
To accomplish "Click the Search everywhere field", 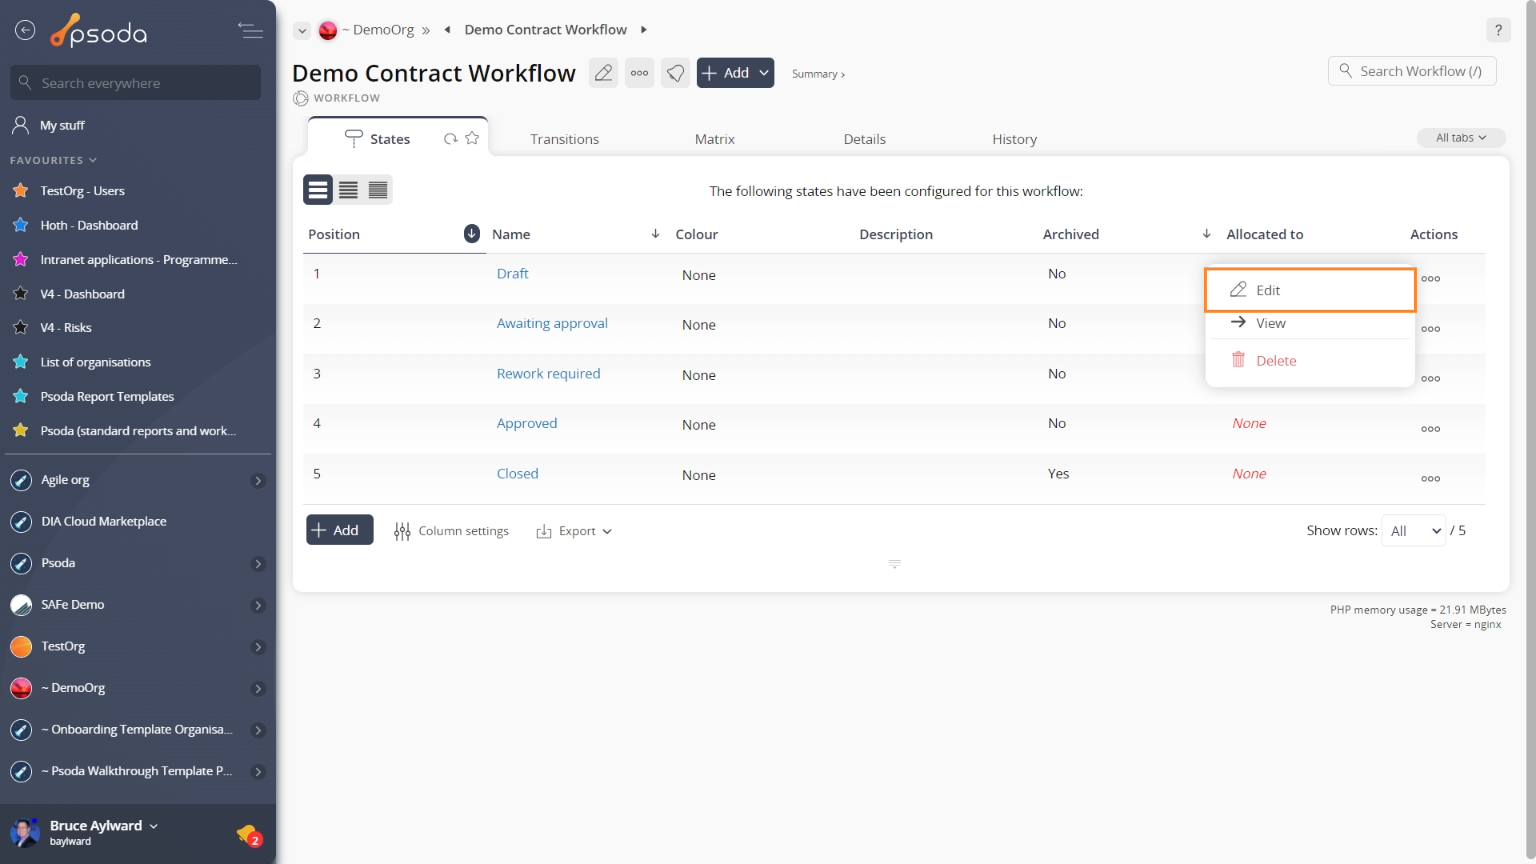I will [x=136, y=83].
